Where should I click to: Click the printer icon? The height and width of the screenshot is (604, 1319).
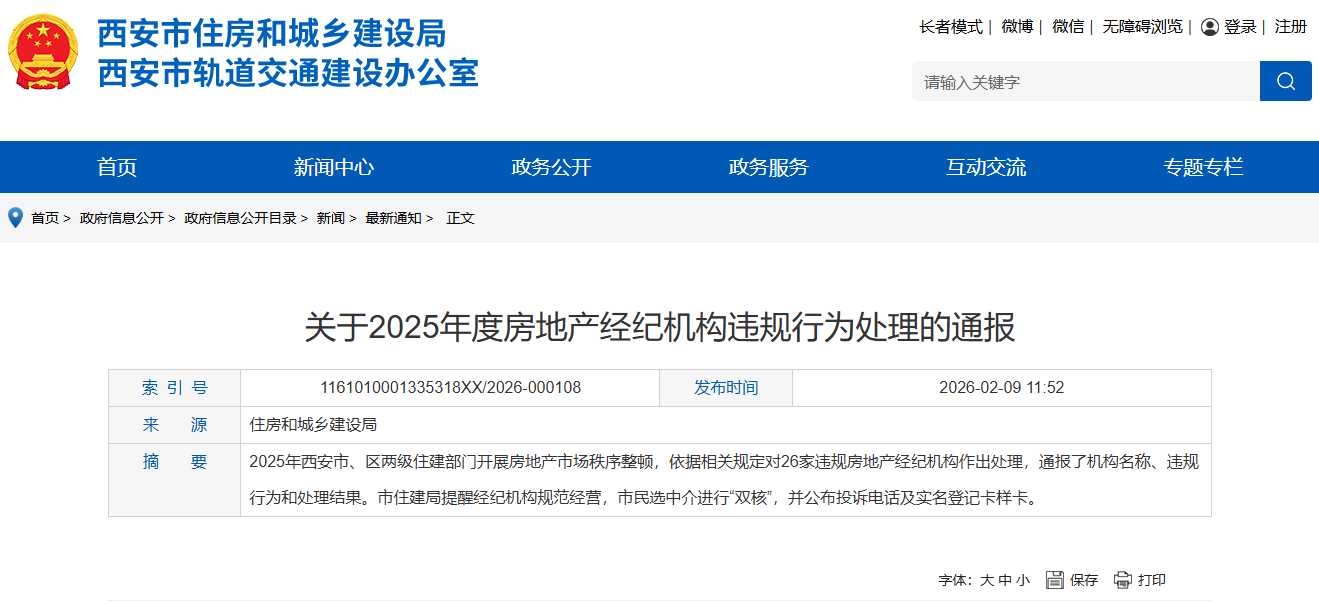(x=1123, y=580)
